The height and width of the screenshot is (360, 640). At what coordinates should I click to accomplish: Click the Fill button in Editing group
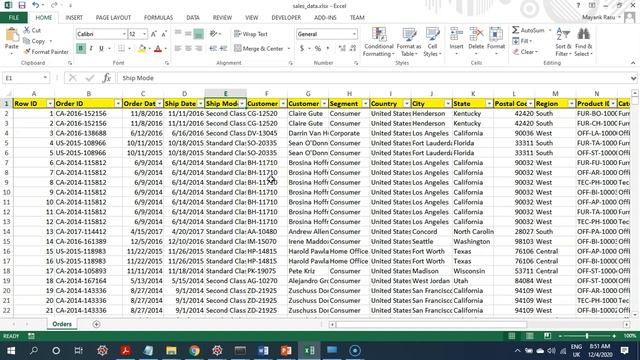pos(522,41)
